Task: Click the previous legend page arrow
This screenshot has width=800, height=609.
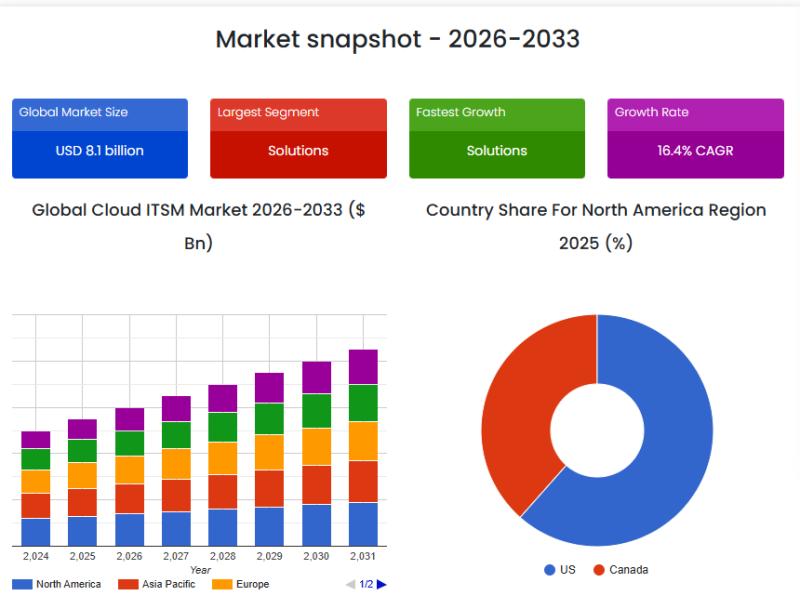Action: [350, 584]
